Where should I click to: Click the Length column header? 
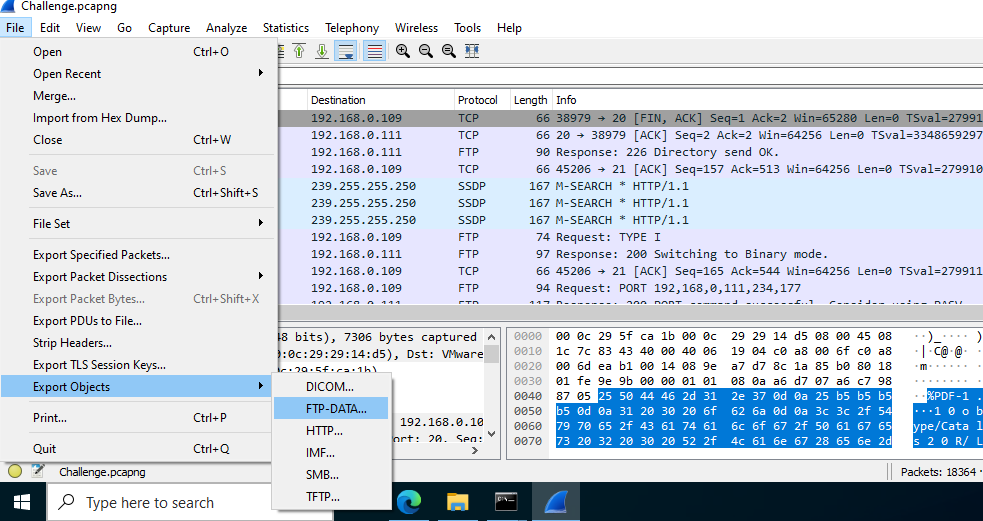(x=530, y=100)
